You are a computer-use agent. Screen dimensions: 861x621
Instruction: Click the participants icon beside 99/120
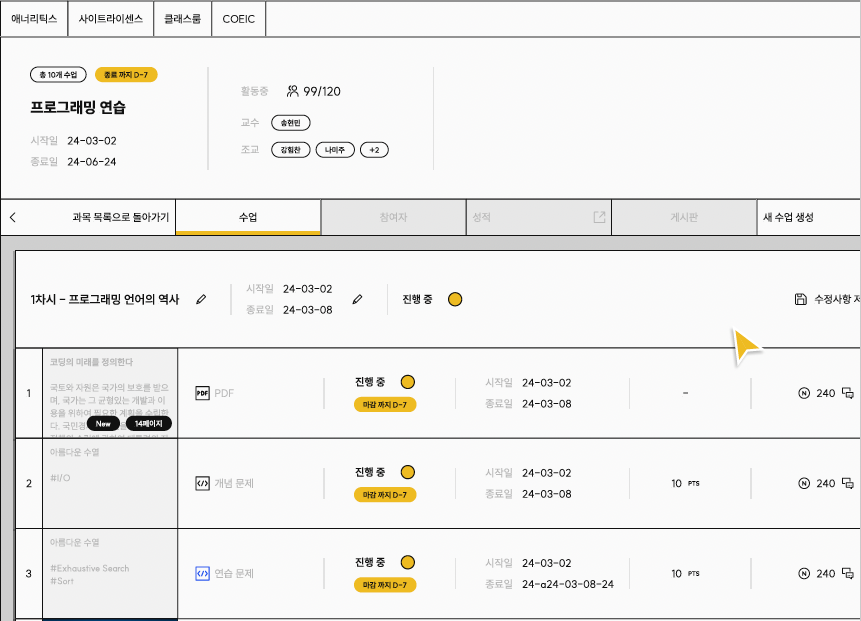[x=293, y=91]
